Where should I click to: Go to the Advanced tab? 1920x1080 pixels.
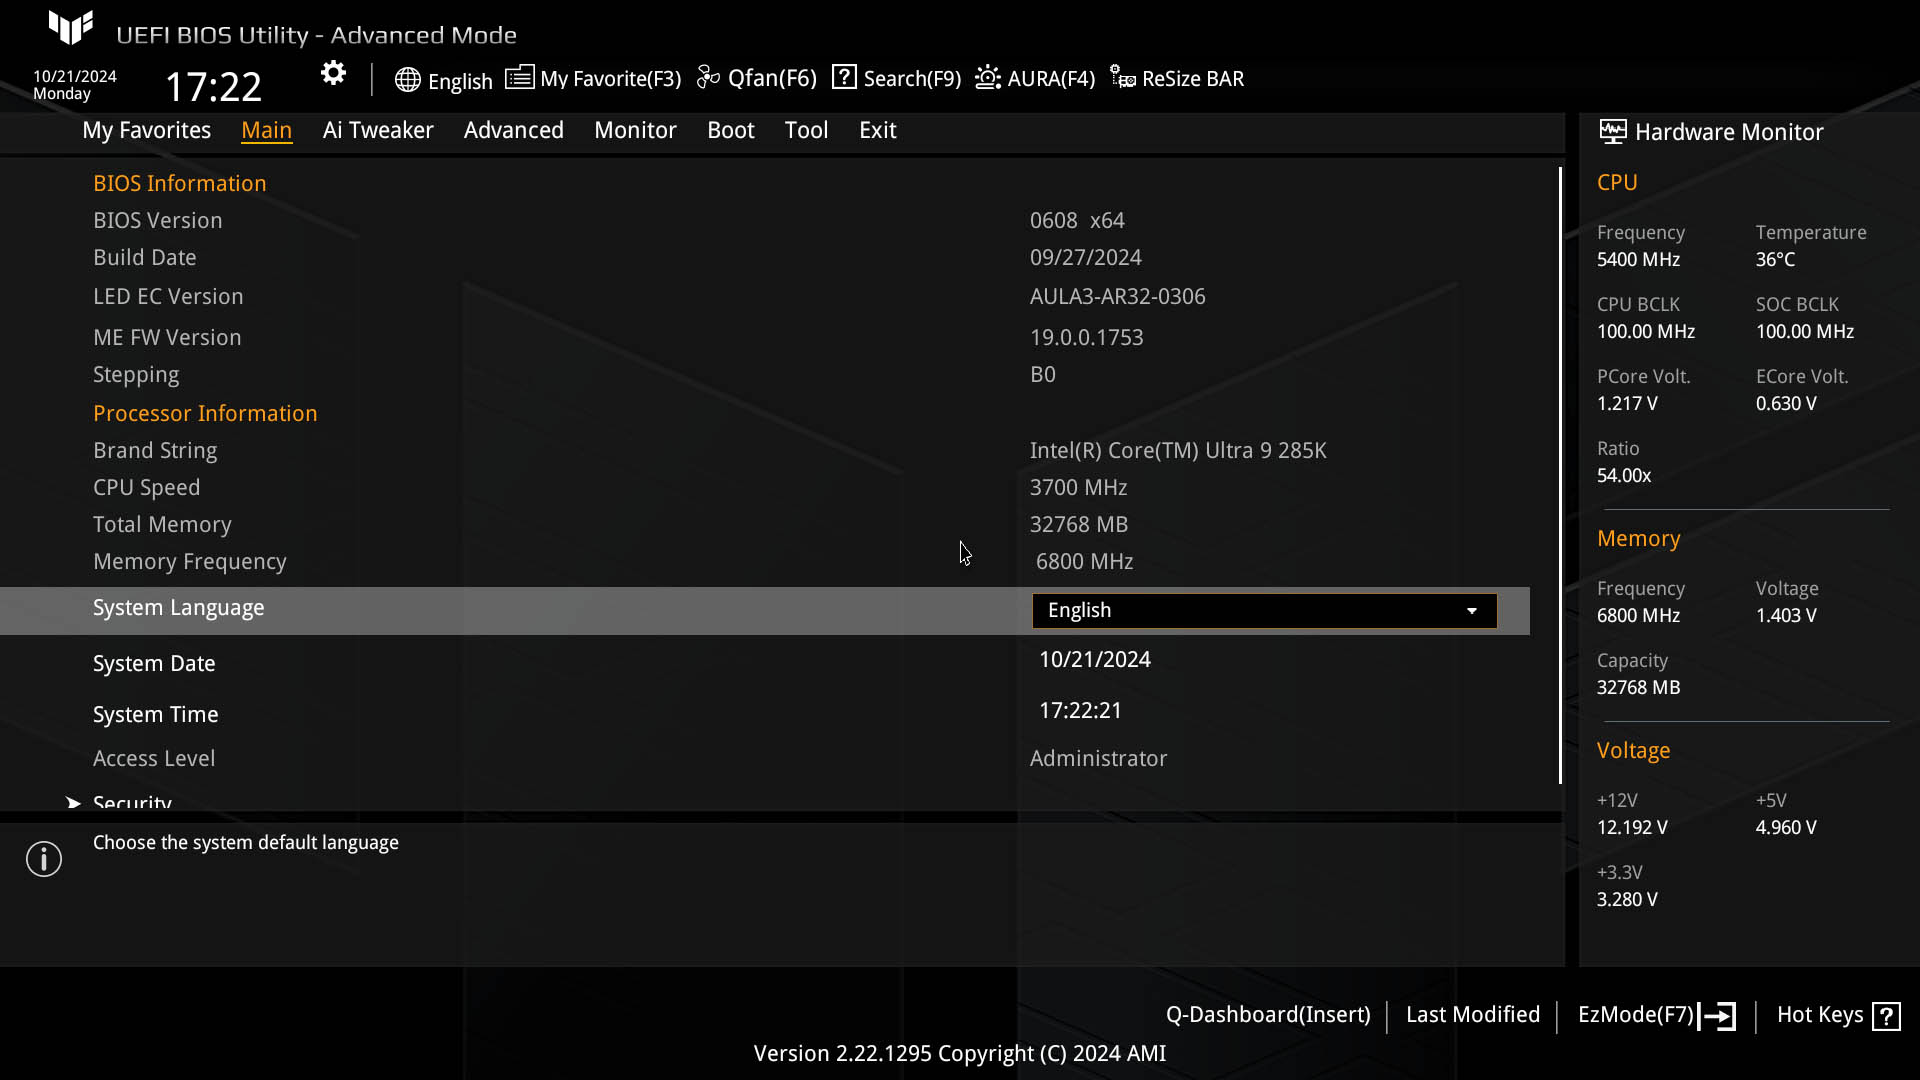(x=514, y=130)
